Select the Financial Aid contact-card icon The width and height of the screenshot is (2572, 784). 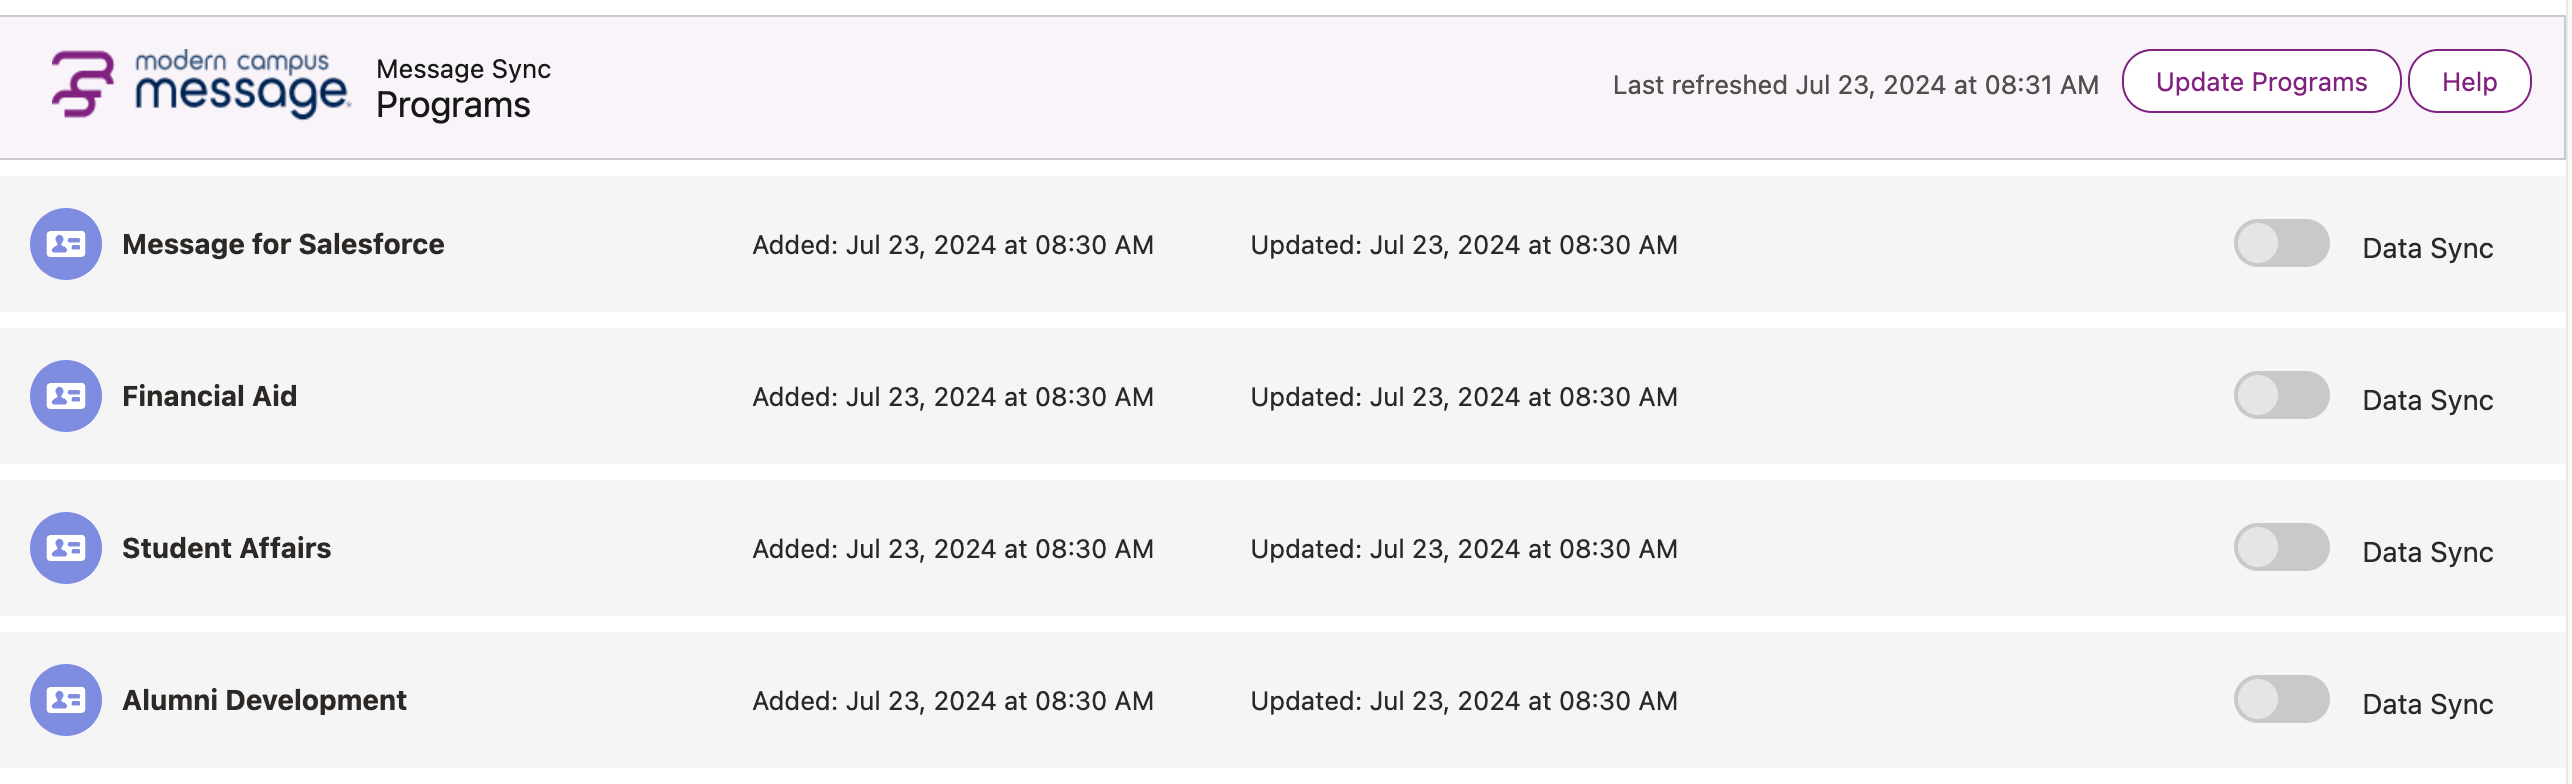click(x=66, y=395)
